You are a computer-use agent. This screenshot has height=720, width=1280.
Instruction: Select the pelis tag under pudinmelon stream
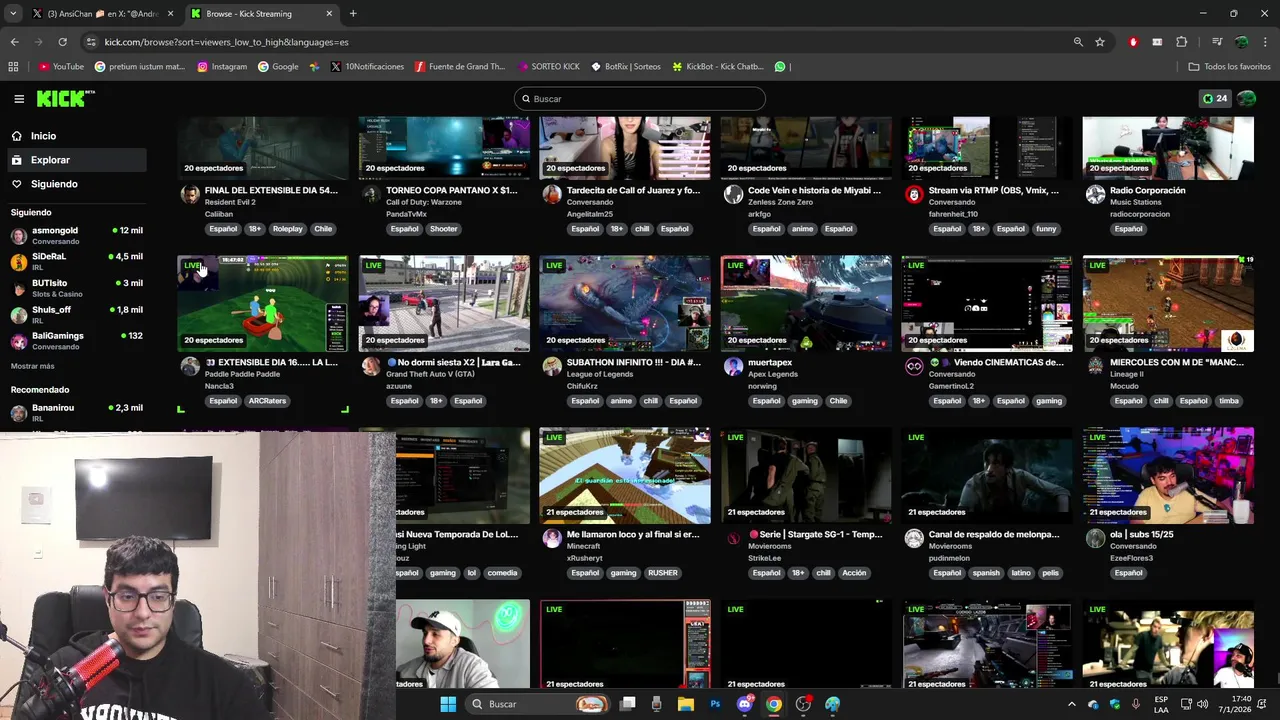pyautogui.click(x=1050, y=573)
